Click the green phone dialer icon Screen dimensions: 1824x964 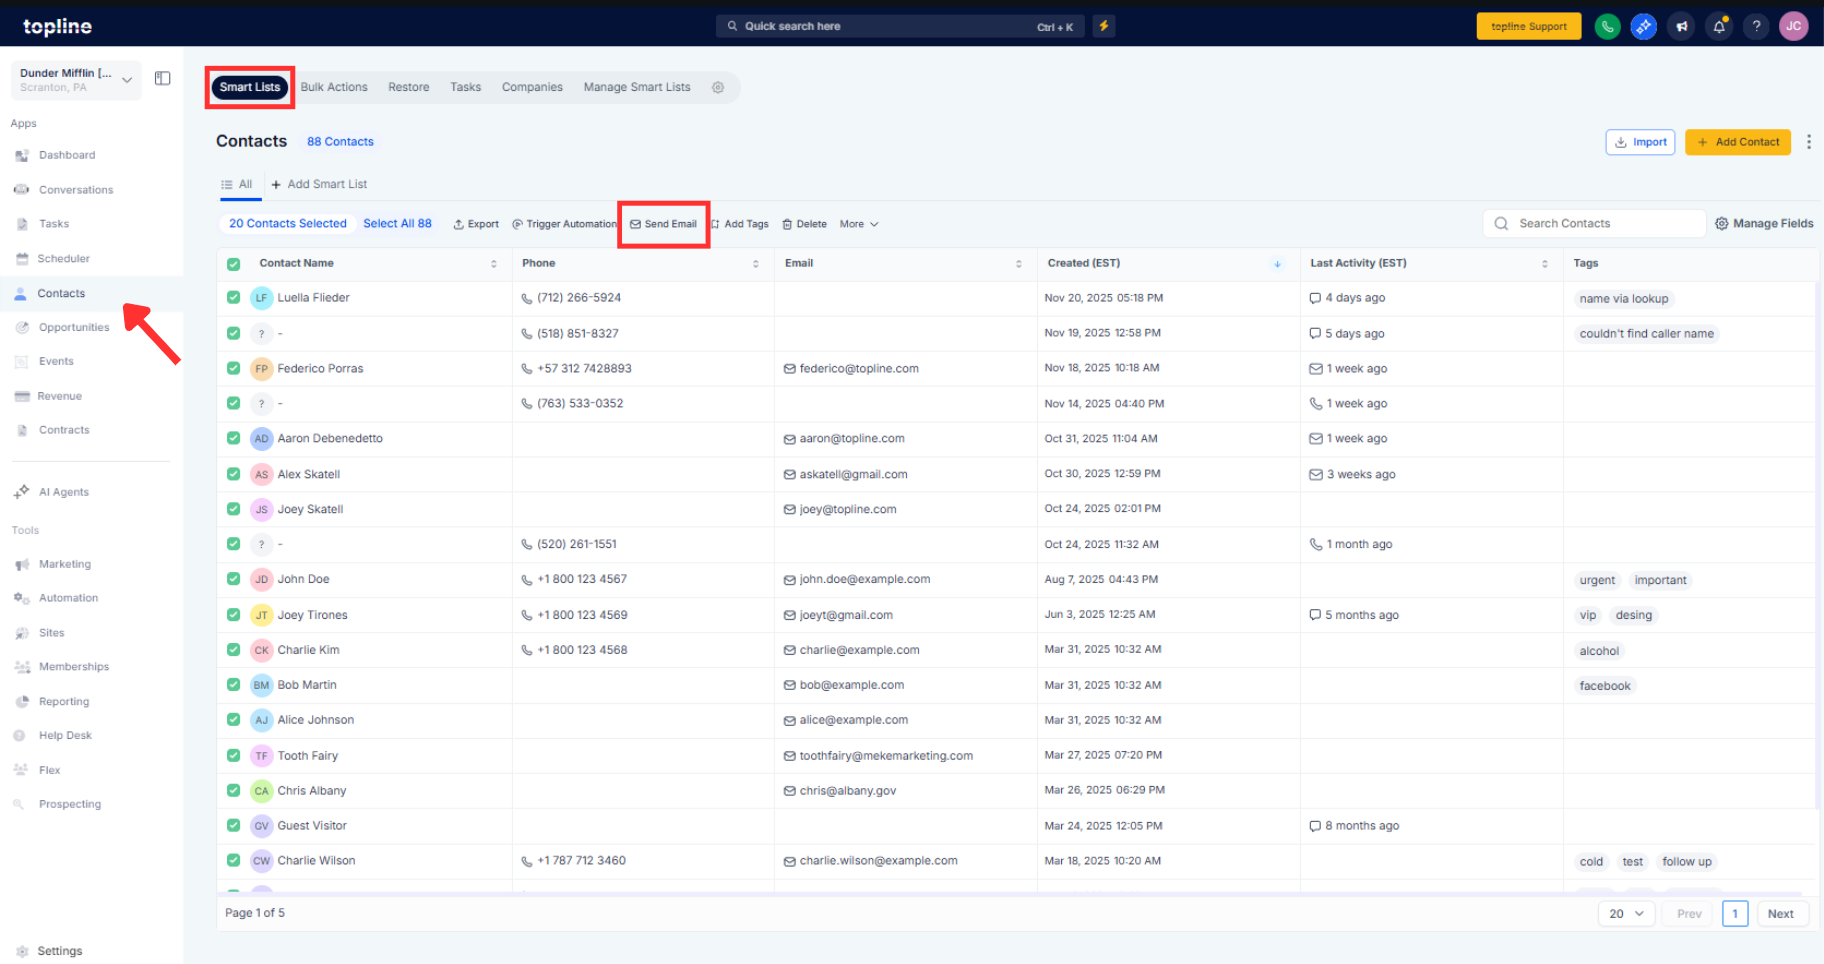(1607, 27)
